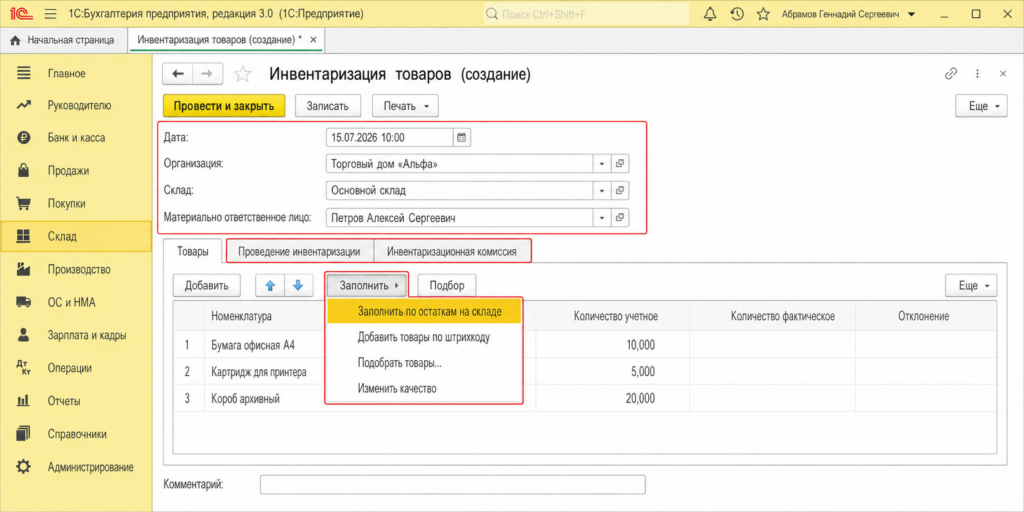Select Склад section in sidebar
The image size is (1024, 512).
coord(76,236)
